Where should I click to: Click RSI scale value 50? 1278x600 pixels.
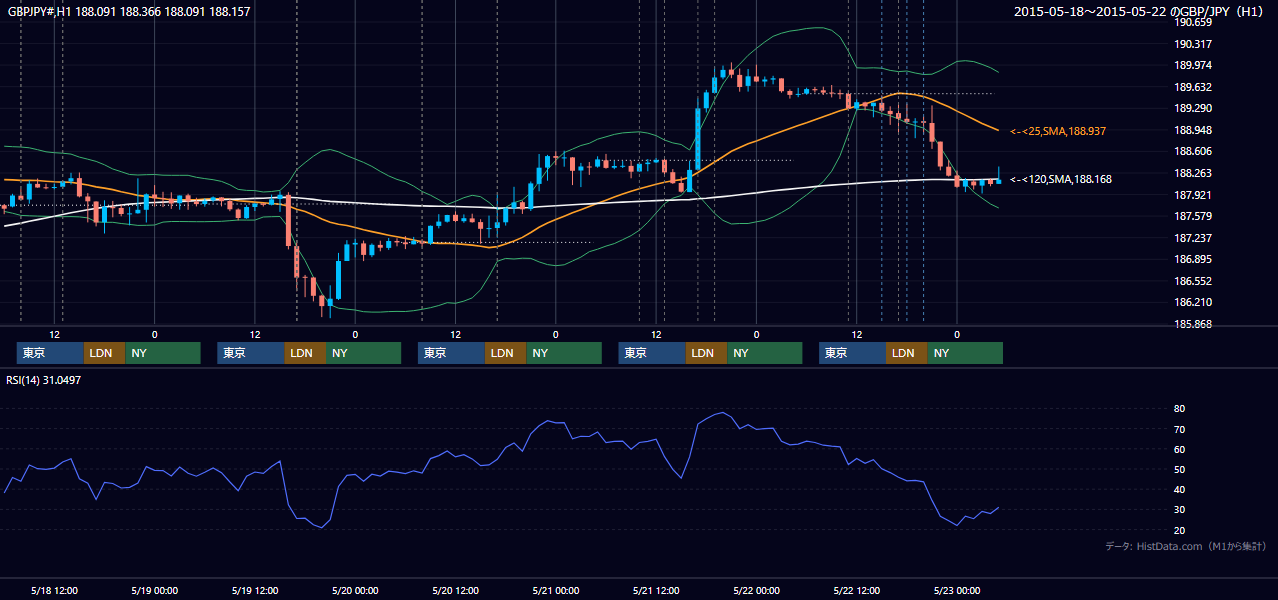pyautogui.click(x=1180, y=469)
